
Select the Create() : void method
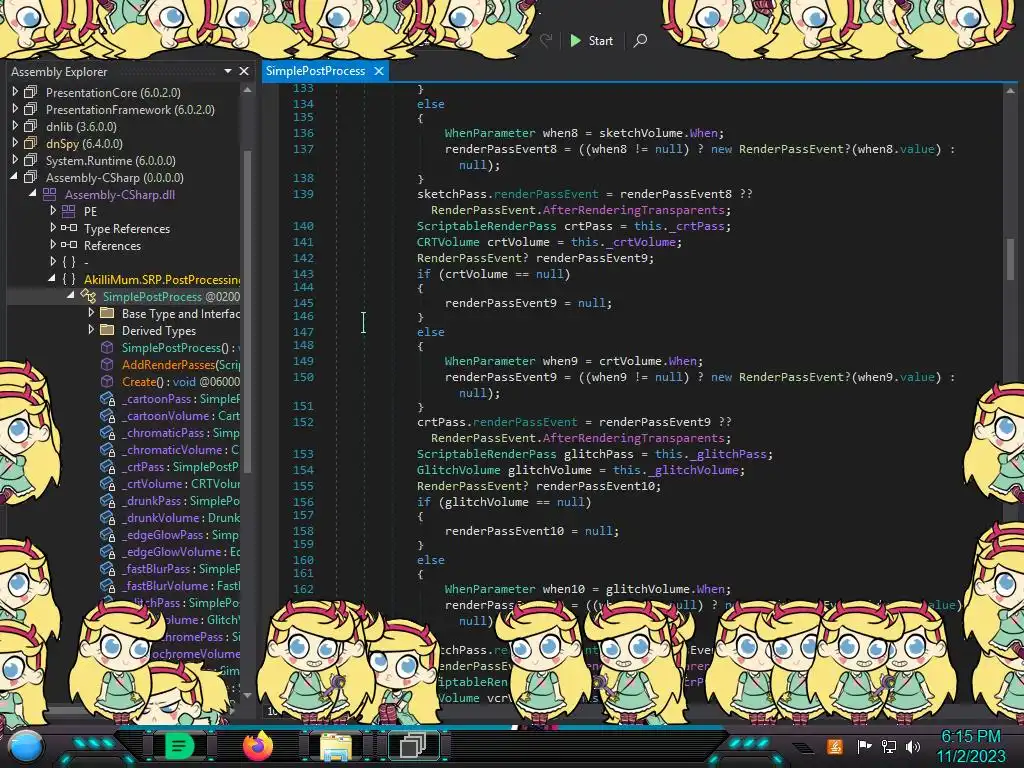(x=181, y=381)
